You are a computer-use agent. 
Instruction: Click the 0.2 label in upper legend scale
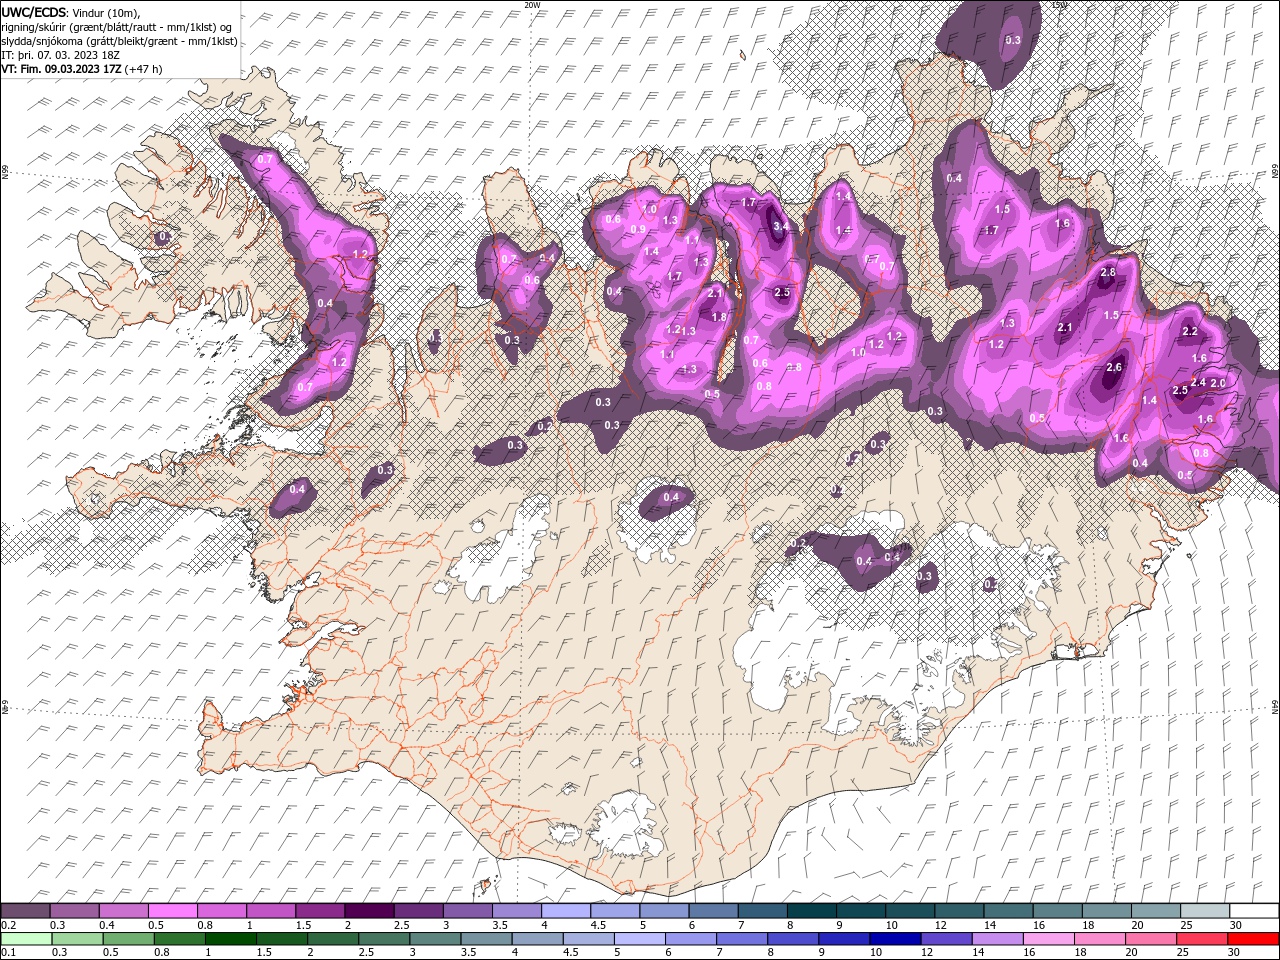(8, 925)
